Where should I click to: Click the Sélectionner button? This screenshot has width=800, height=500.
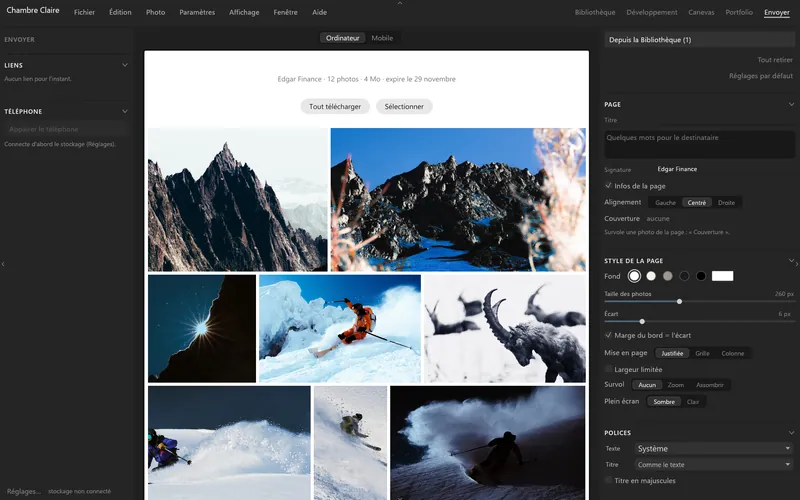(x=404, y=106)
